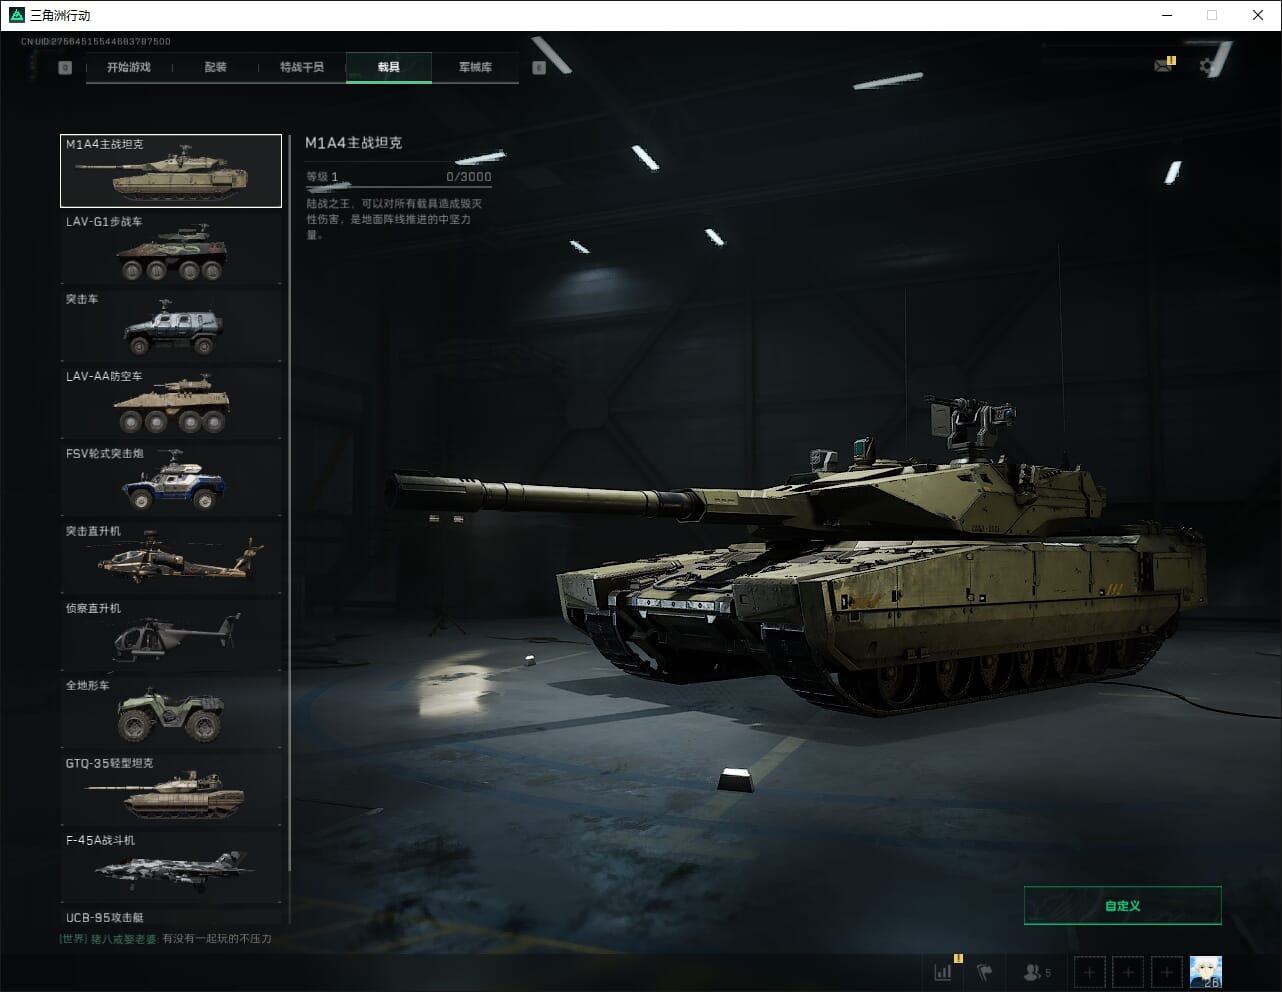Open the mail inbox envelope icon
The height and width of the screenshot is (992, 1282).
(1163, 66)
